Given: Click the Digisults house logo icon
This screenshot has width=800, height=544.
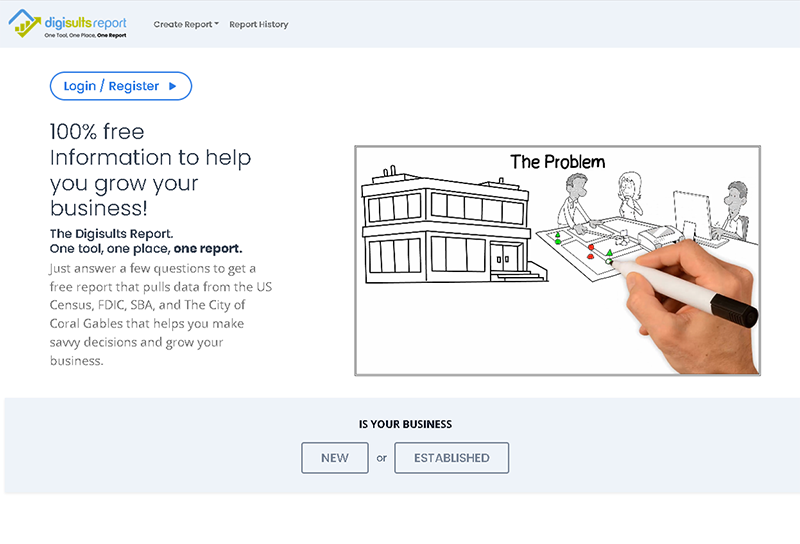Looking at the screenshot, I should click(x=26, y=23).
